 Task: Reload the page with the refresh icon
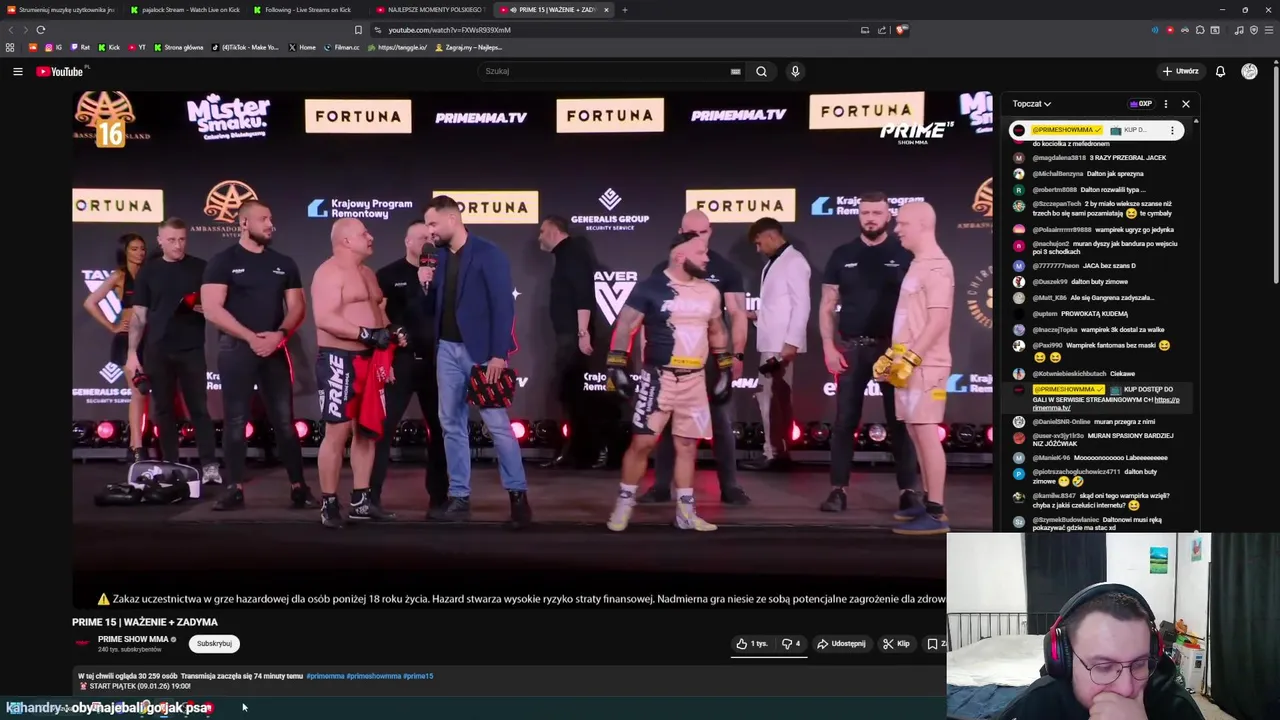point(41,30)
